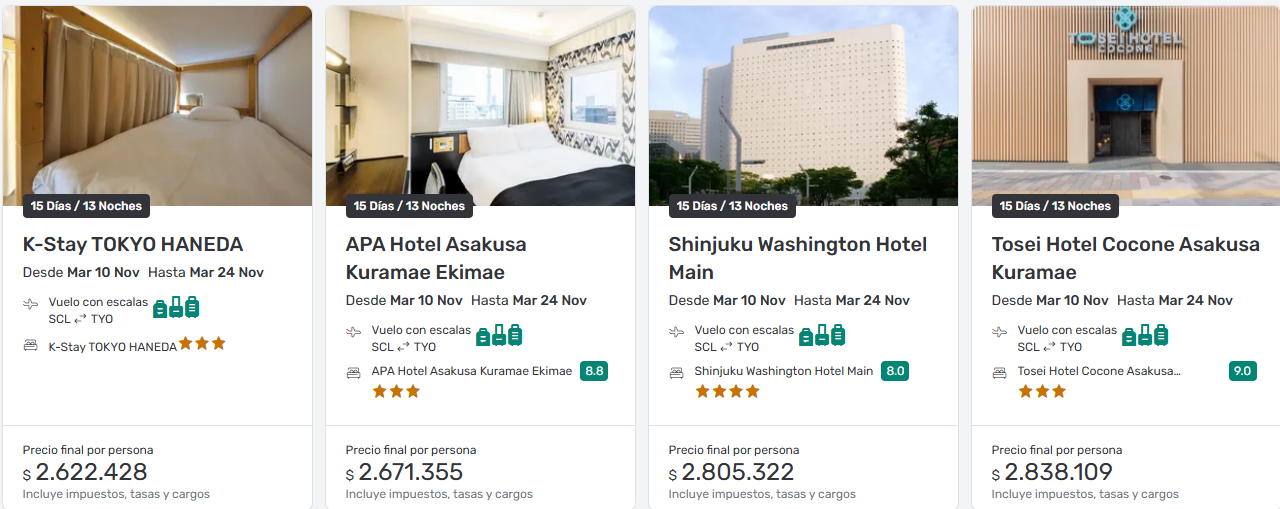Click luggage icons on APA Hotel card

point(499,335)
